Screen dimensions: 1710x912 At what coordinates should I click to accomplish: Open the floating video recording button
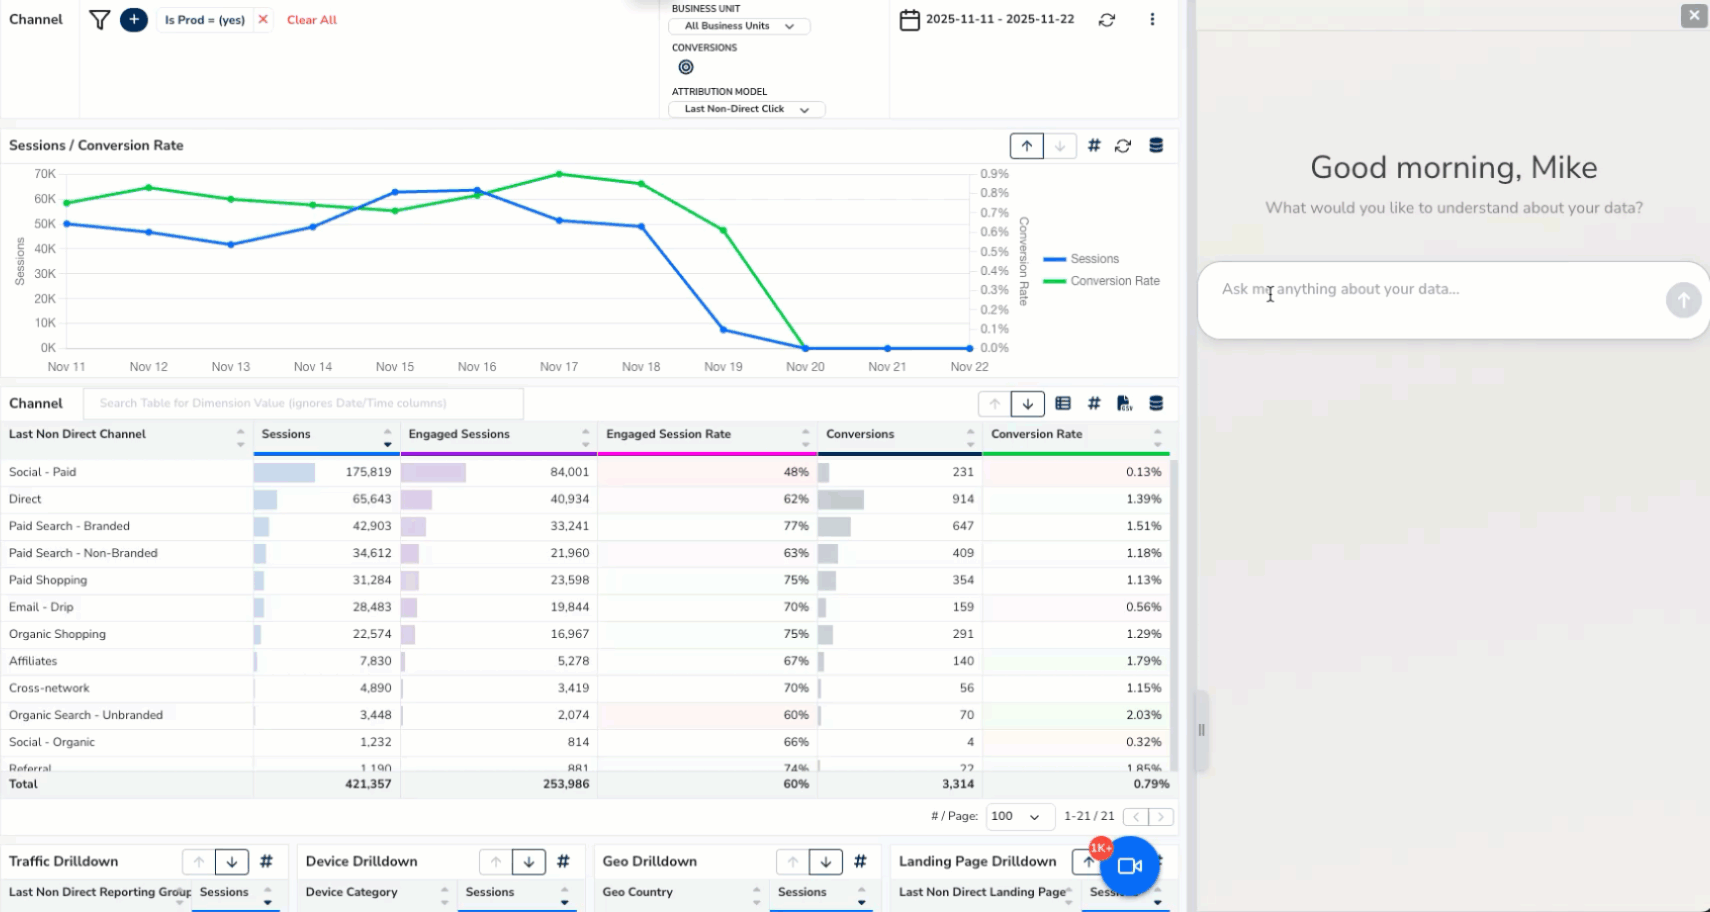(1128, 866)
